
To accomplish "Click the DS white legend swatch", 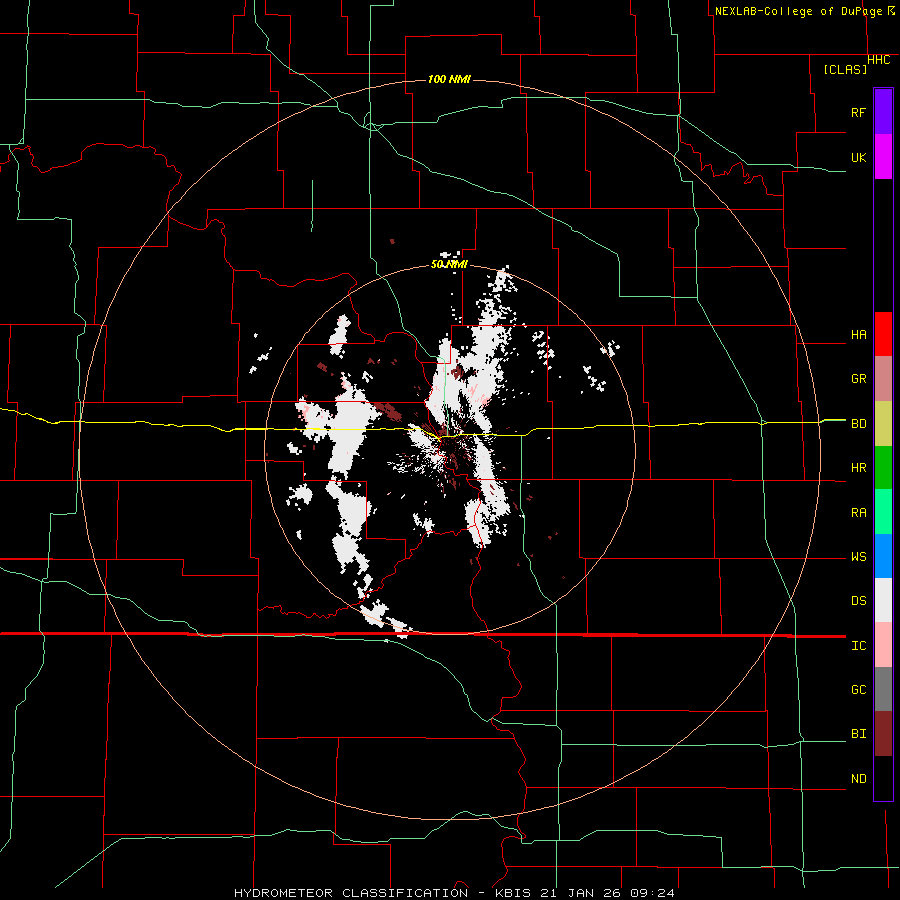I will click(x=883, y=600).
